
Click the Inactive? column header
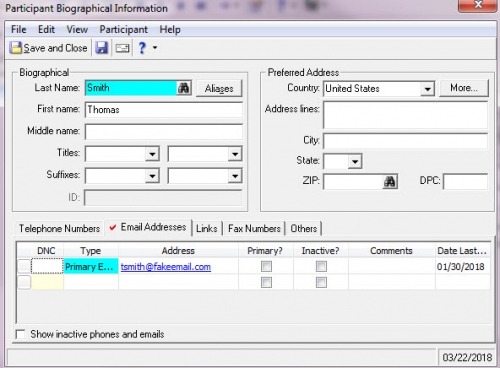pos(321,251)
